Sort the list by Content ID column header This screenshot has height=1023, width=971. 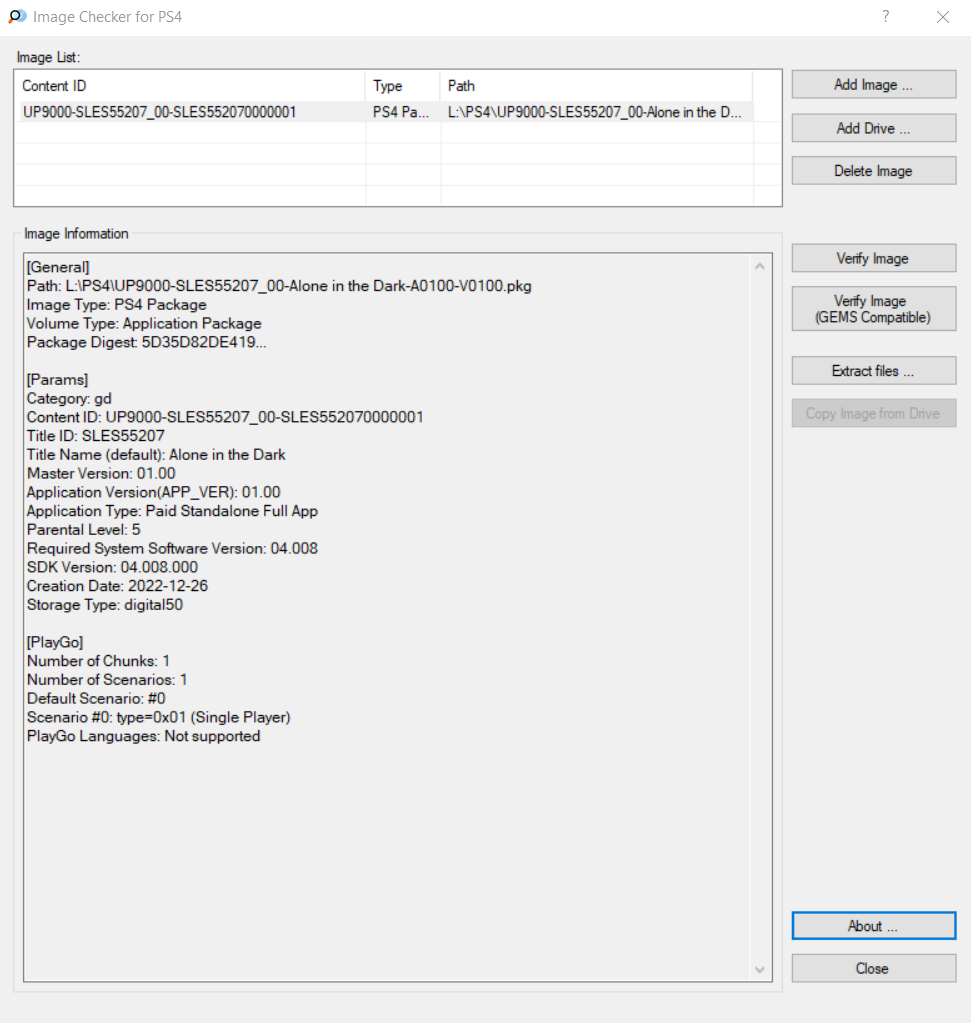[190, 86]
